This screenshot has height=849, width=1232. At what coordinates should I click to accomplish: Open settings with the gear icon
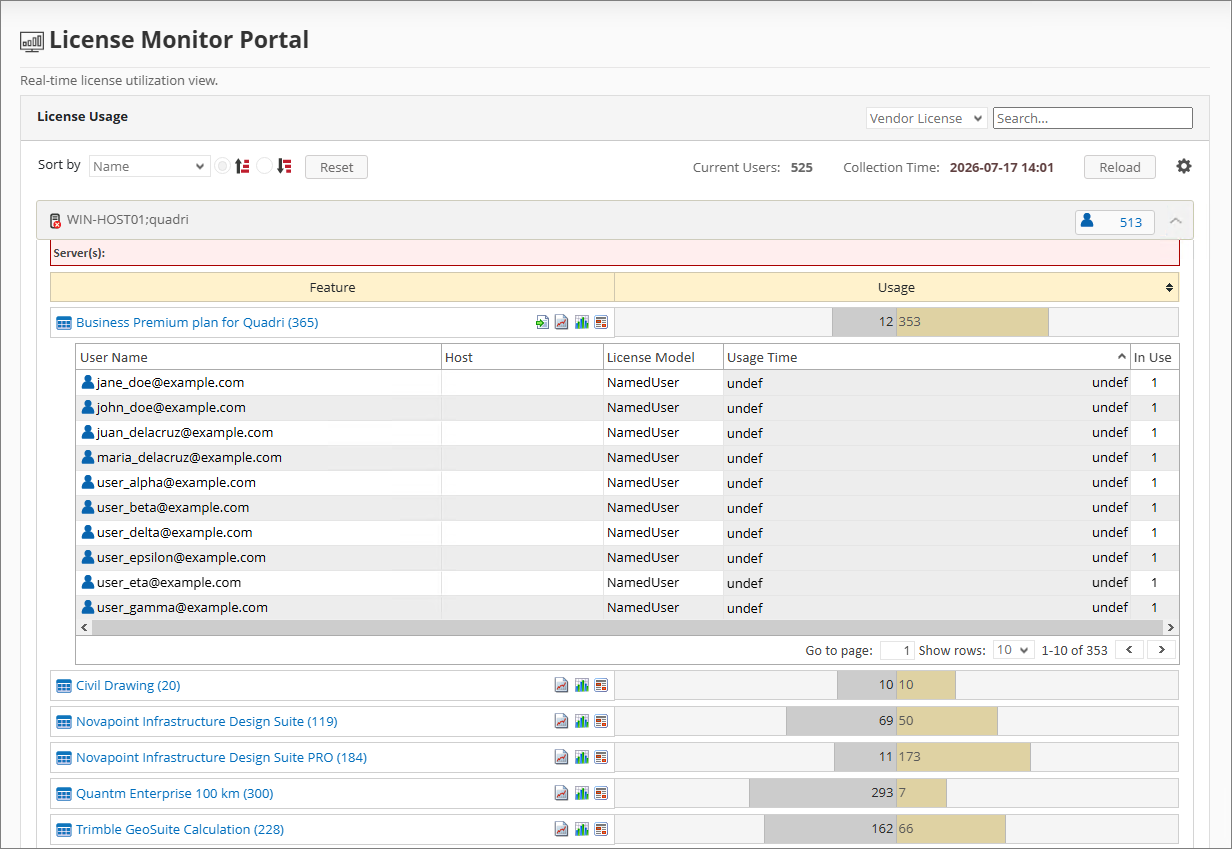[x=1184, y=167]
